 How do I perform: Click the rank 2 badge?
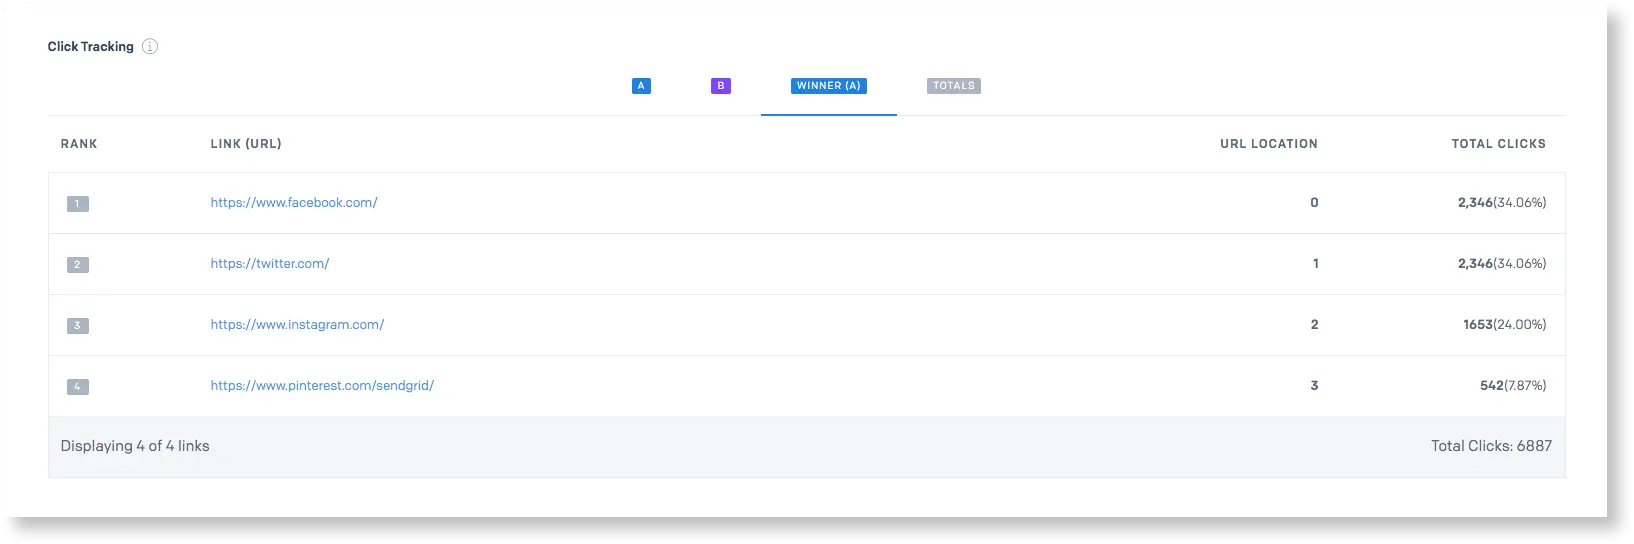(78, 265)
